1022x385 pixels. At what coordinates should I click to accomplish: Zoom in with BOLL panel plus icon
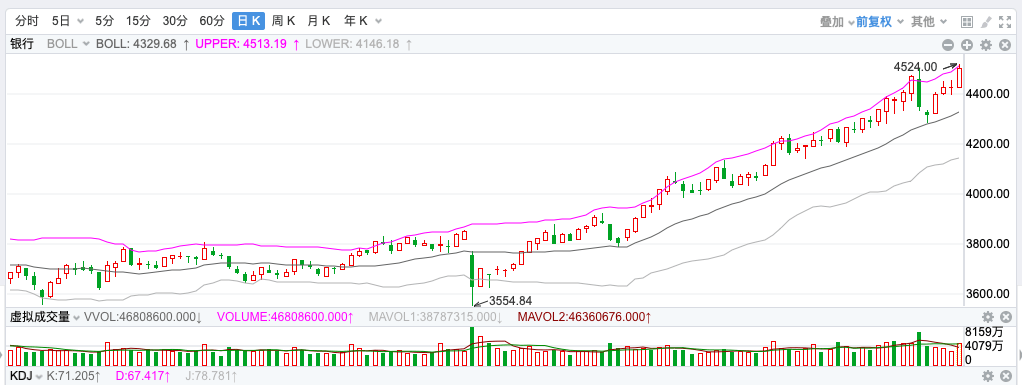click(967, 45)
